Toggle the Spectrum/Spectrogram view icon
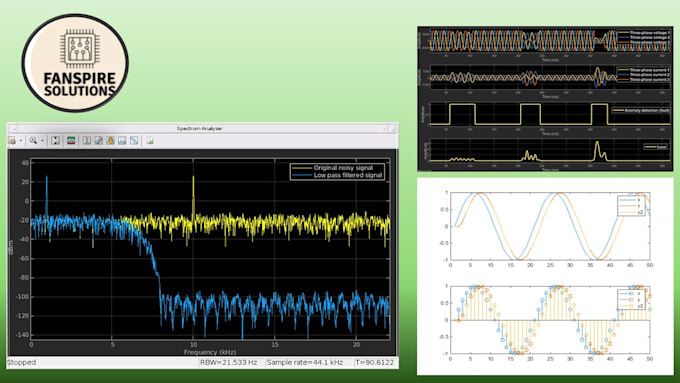 [71, 141]
